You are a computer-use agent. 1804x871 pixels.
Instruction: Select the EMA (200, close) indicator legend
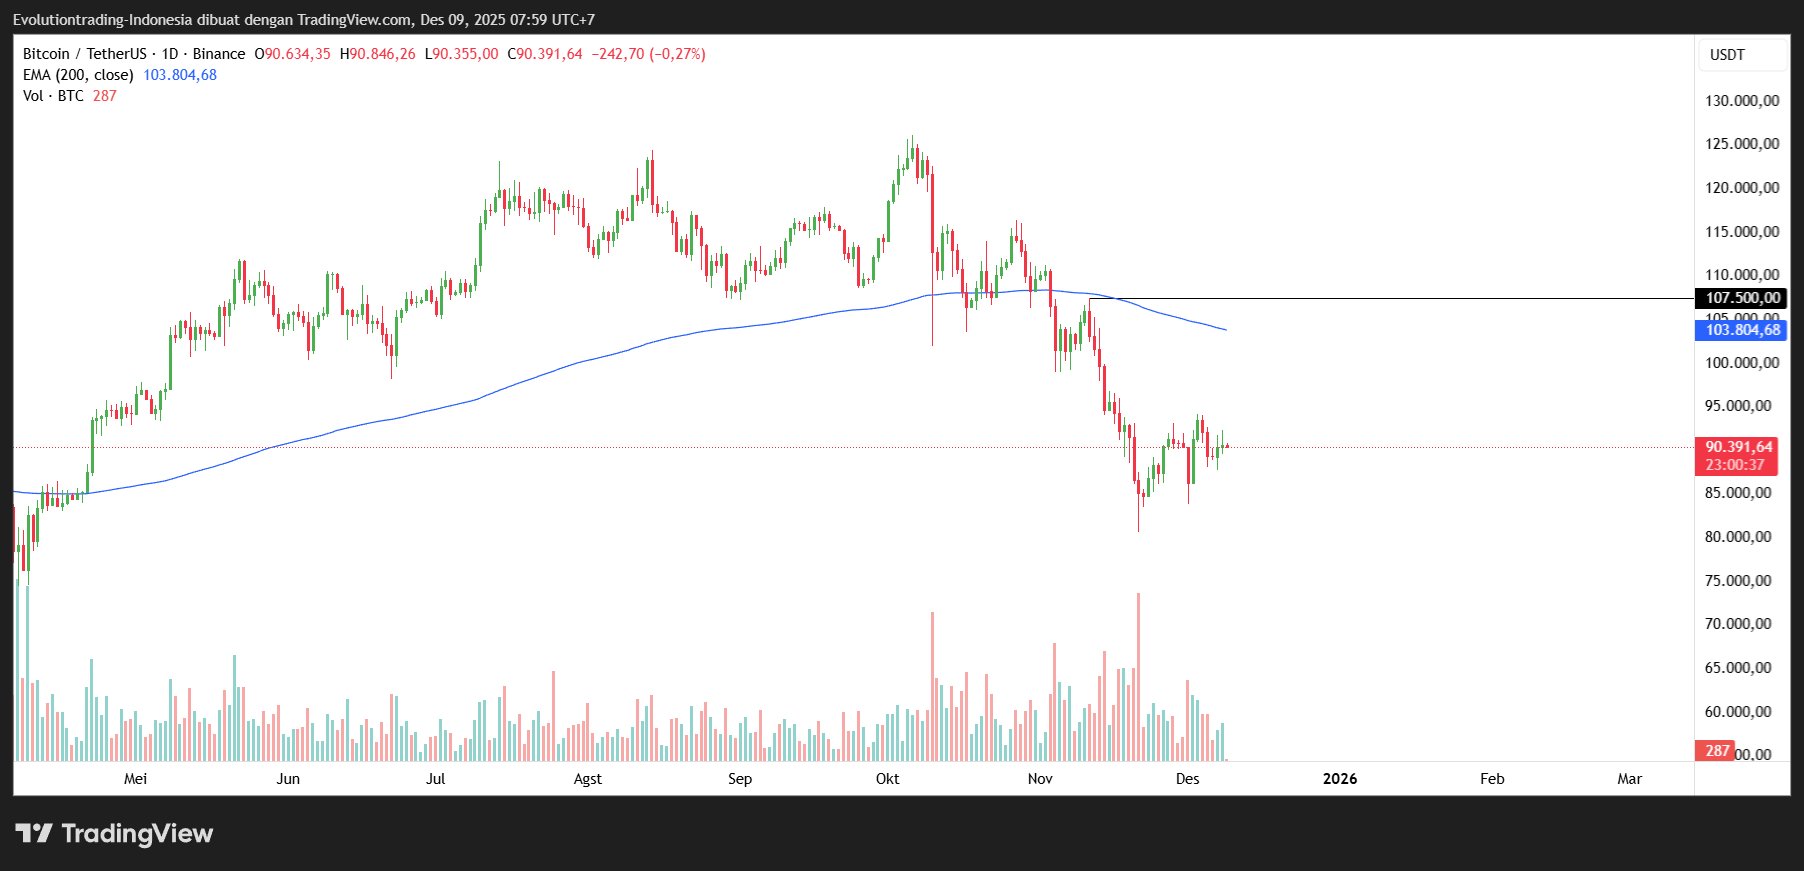coord(78,75)
